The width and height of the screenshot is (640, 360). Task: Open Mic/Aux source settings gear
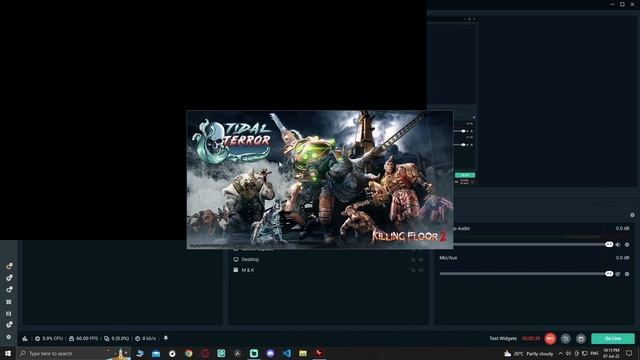coord(627,274)
